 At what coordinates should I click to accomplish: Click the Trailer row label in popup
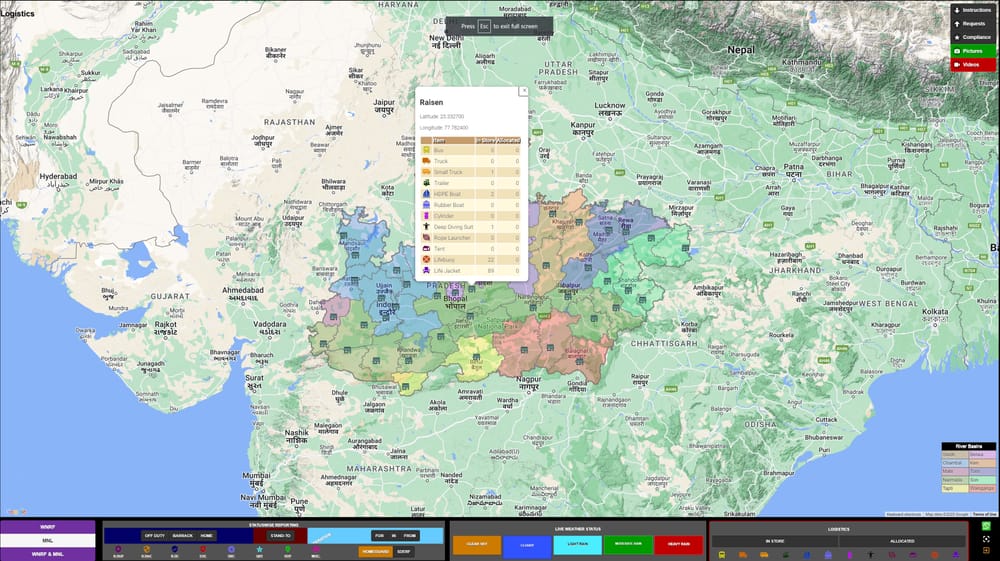click(441, 183)
